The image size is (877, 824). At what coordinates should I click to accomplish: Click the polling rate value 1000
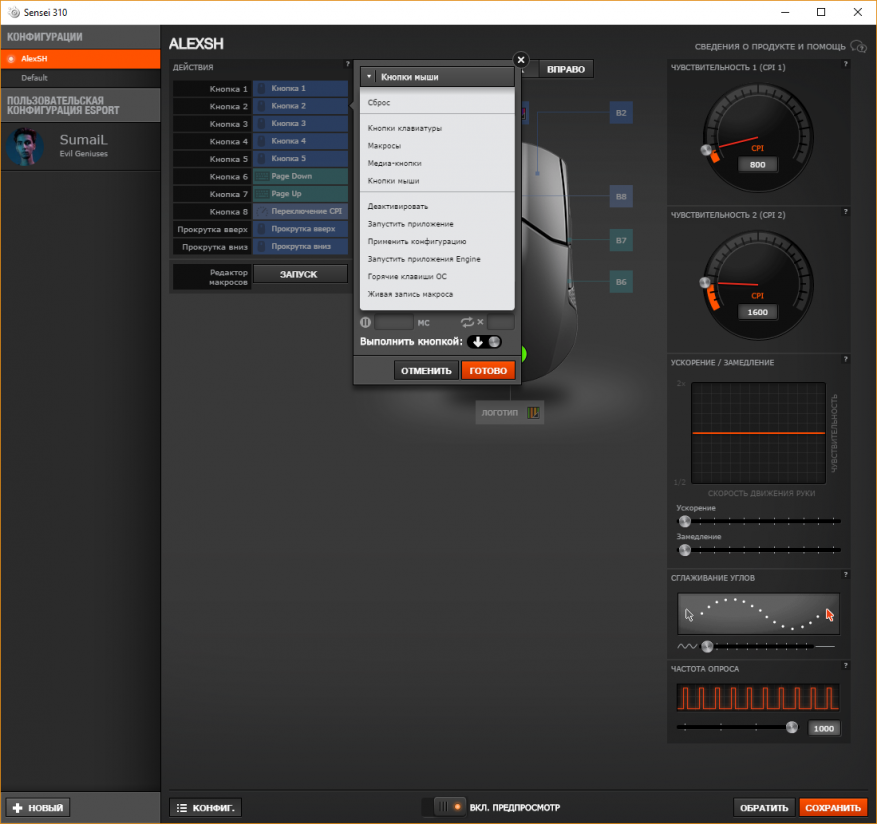(824, 728)
